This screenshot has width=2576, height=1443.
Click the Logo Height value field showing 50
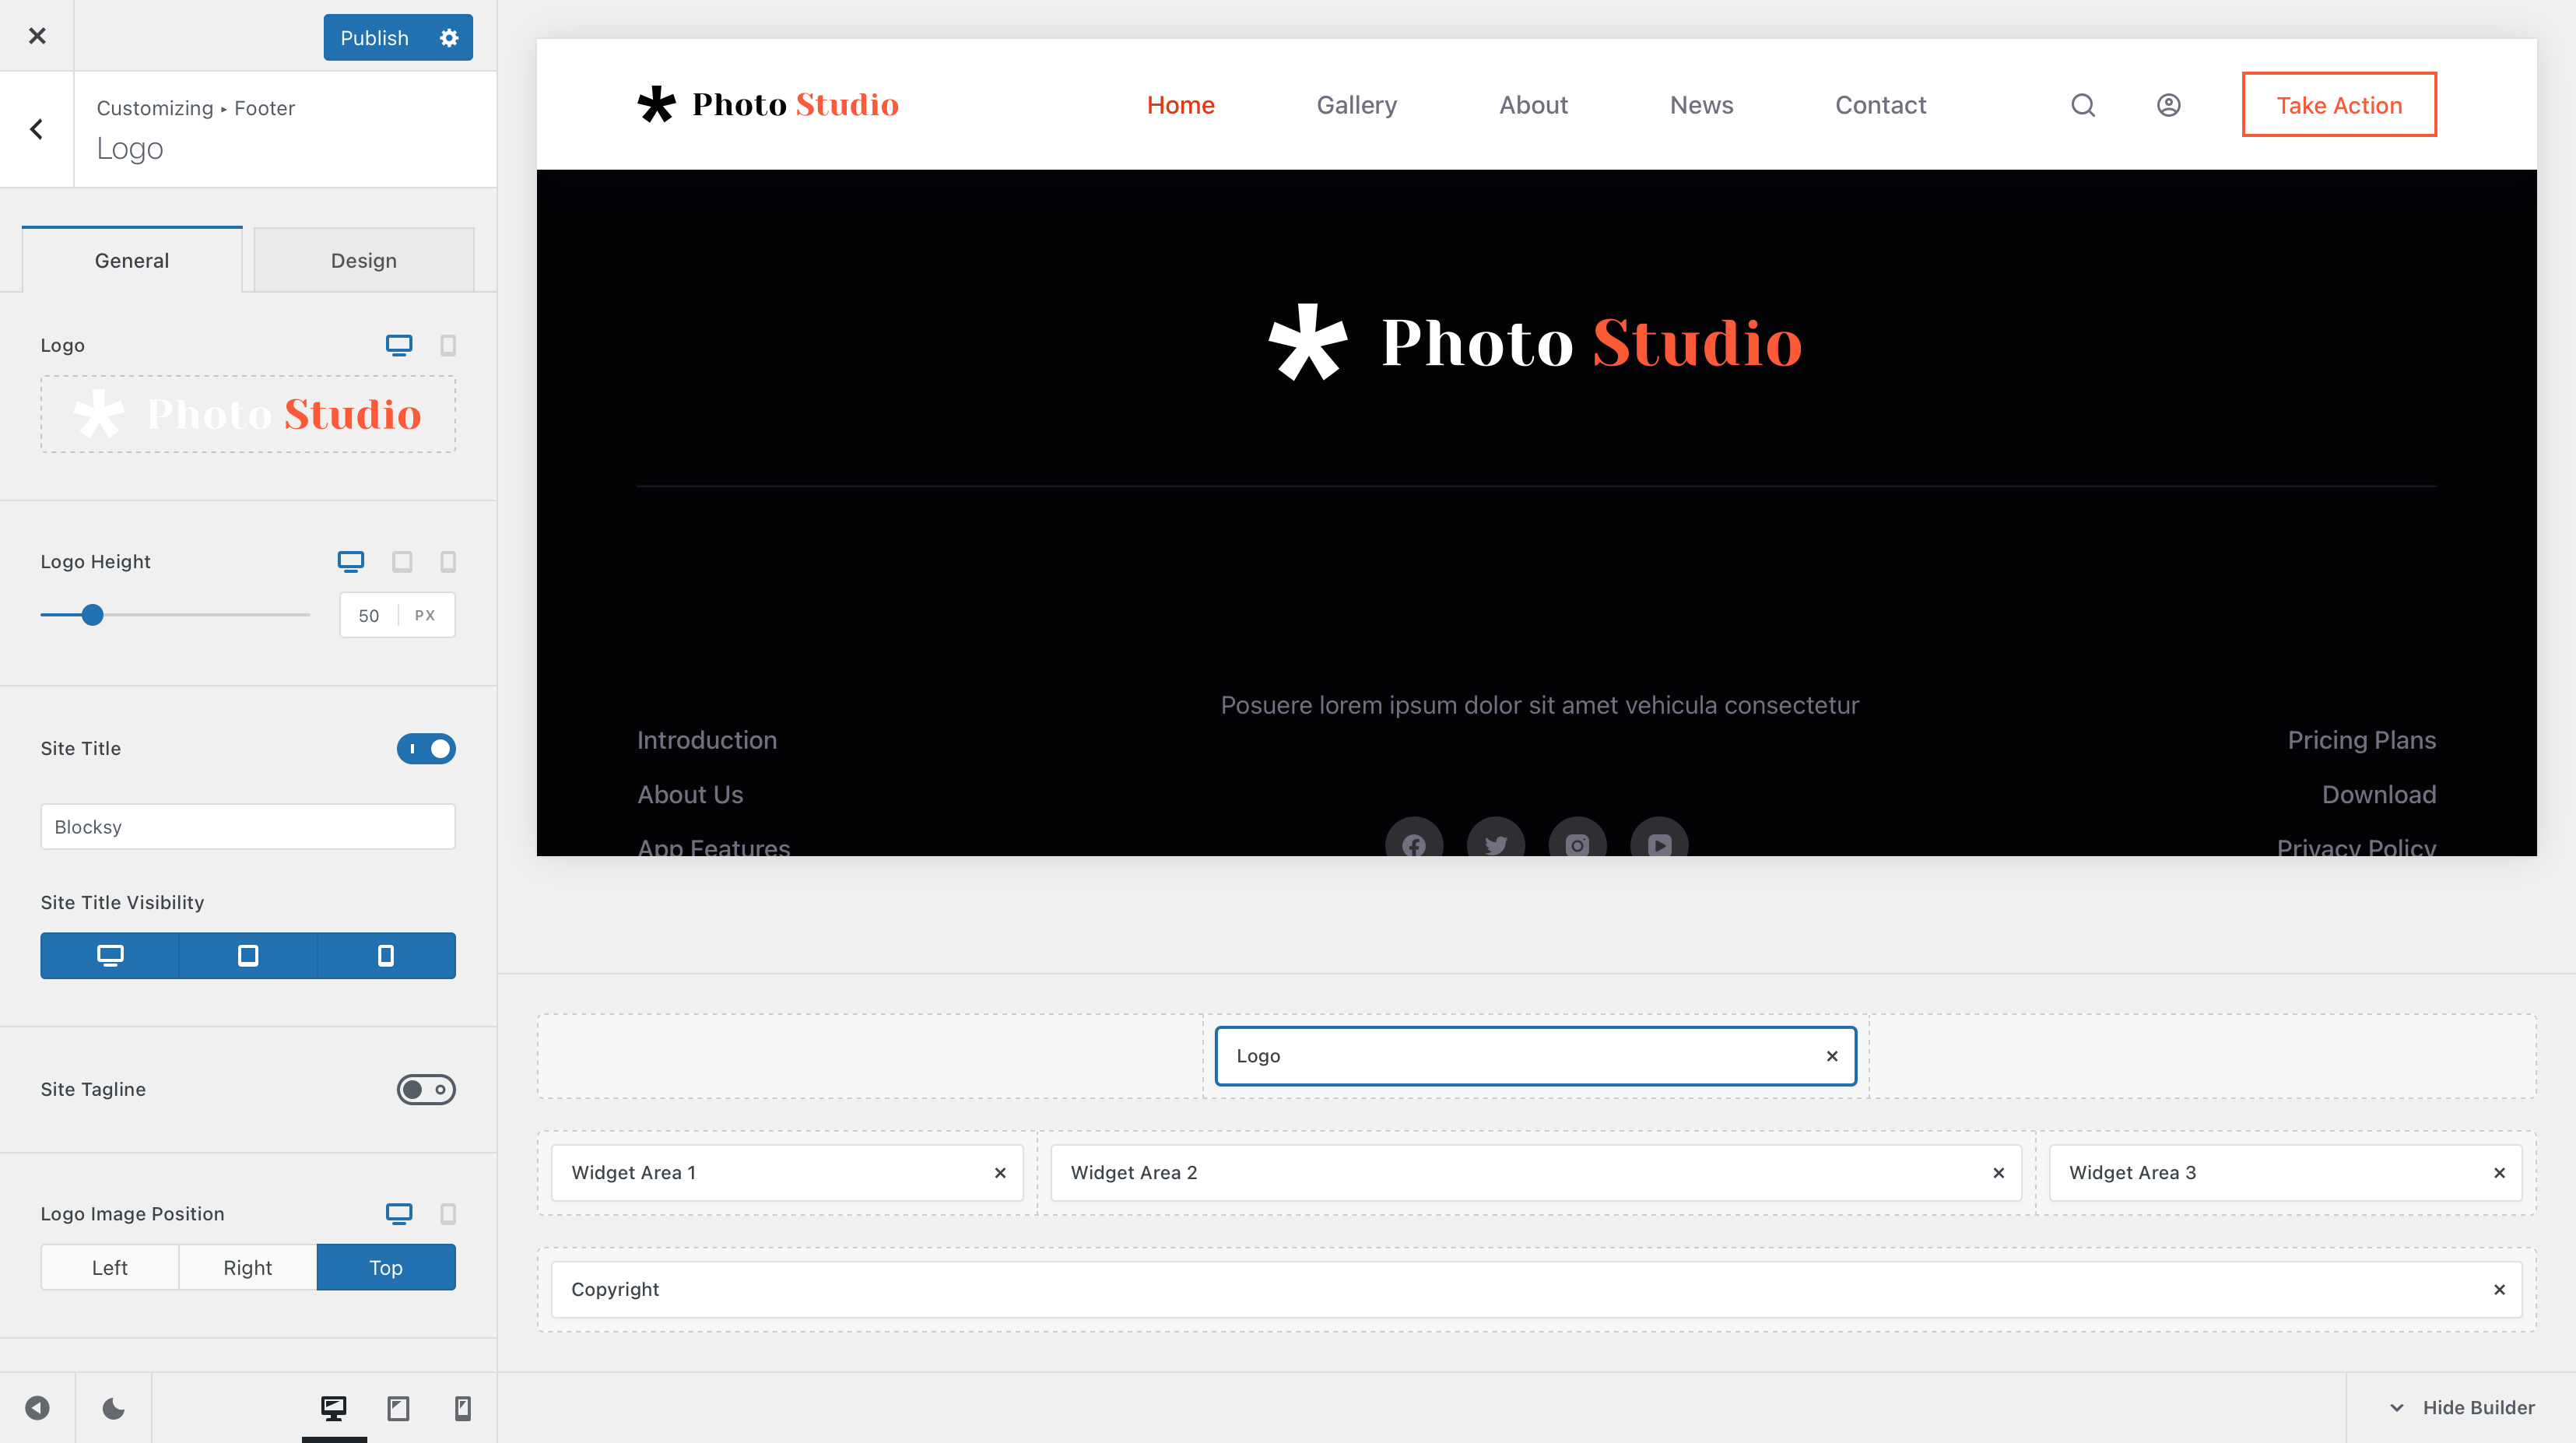[x=369, y=615]
